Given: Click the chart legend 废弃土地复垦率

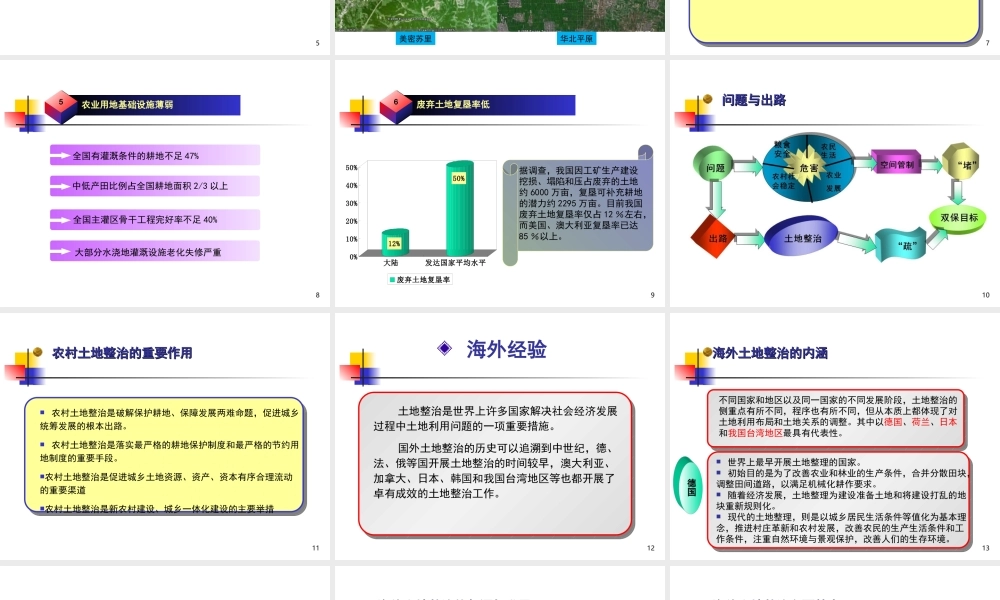Looking at the screenshot, I should click(420, 279).
